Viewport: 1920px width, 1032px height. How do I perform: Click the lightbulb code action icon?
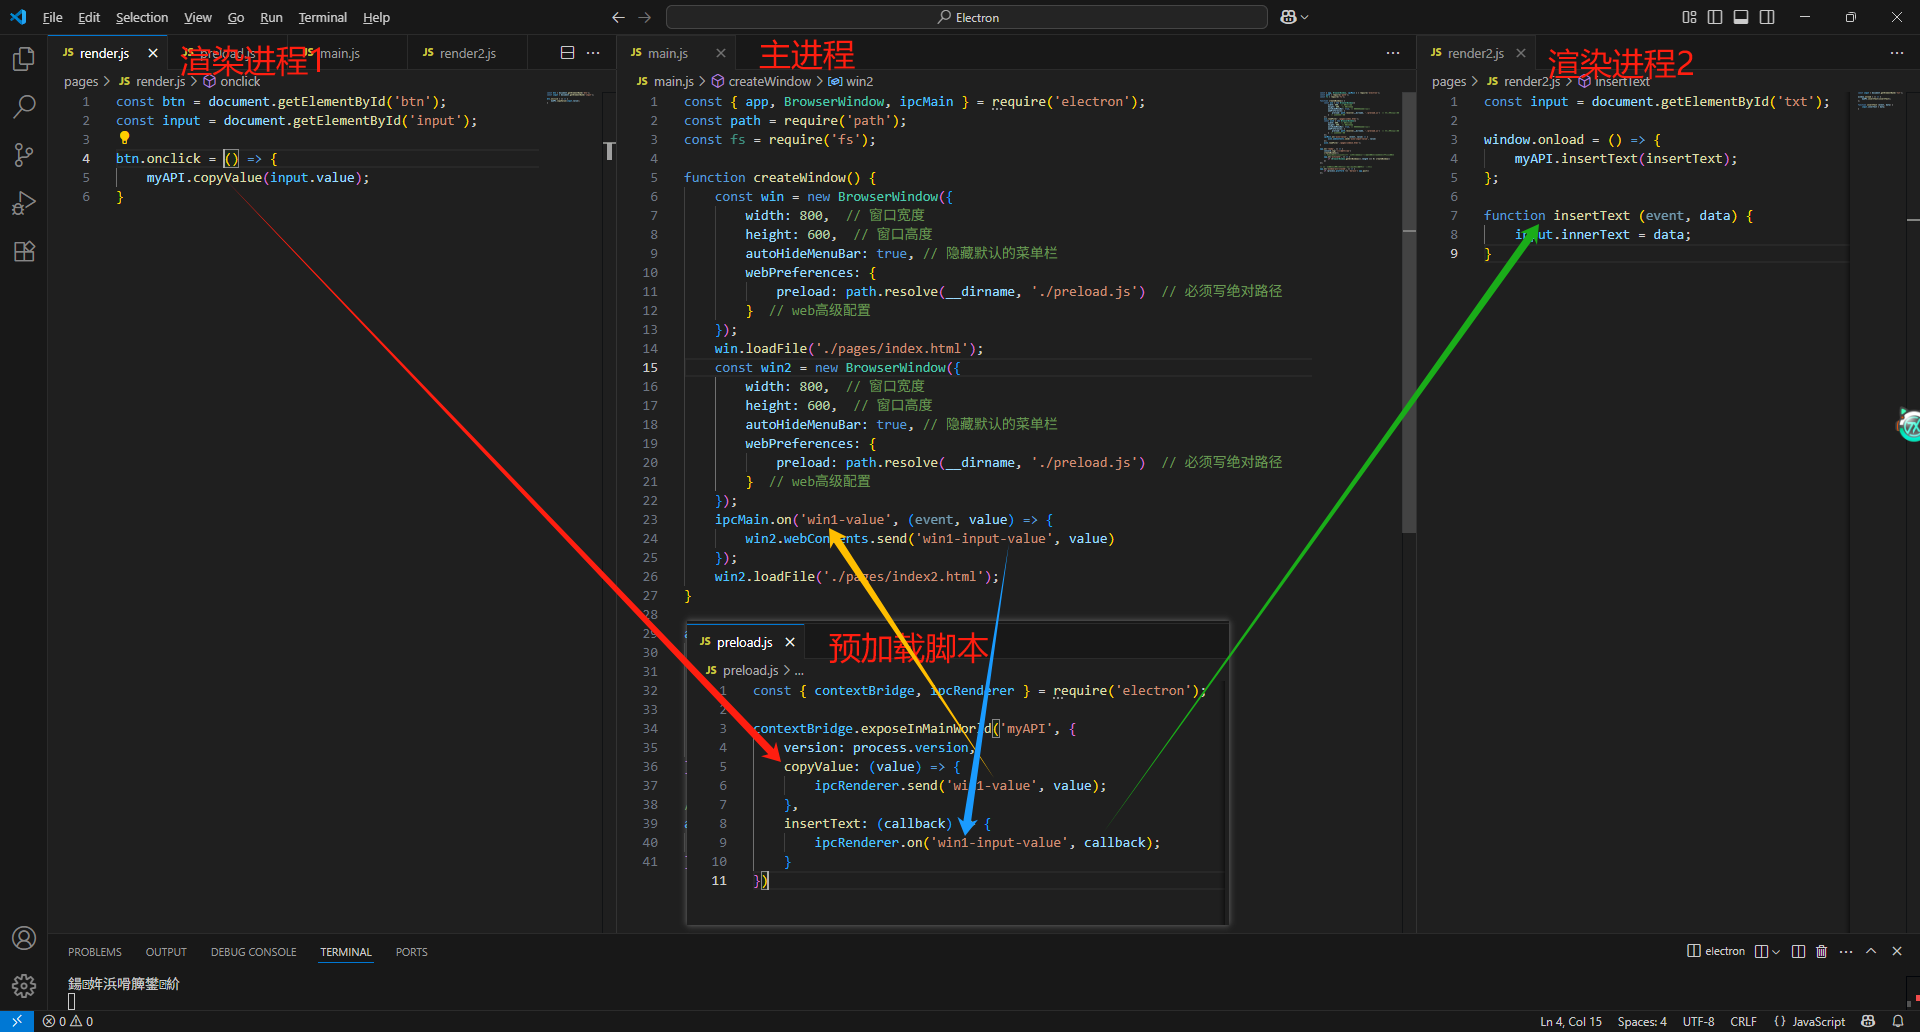124,138
